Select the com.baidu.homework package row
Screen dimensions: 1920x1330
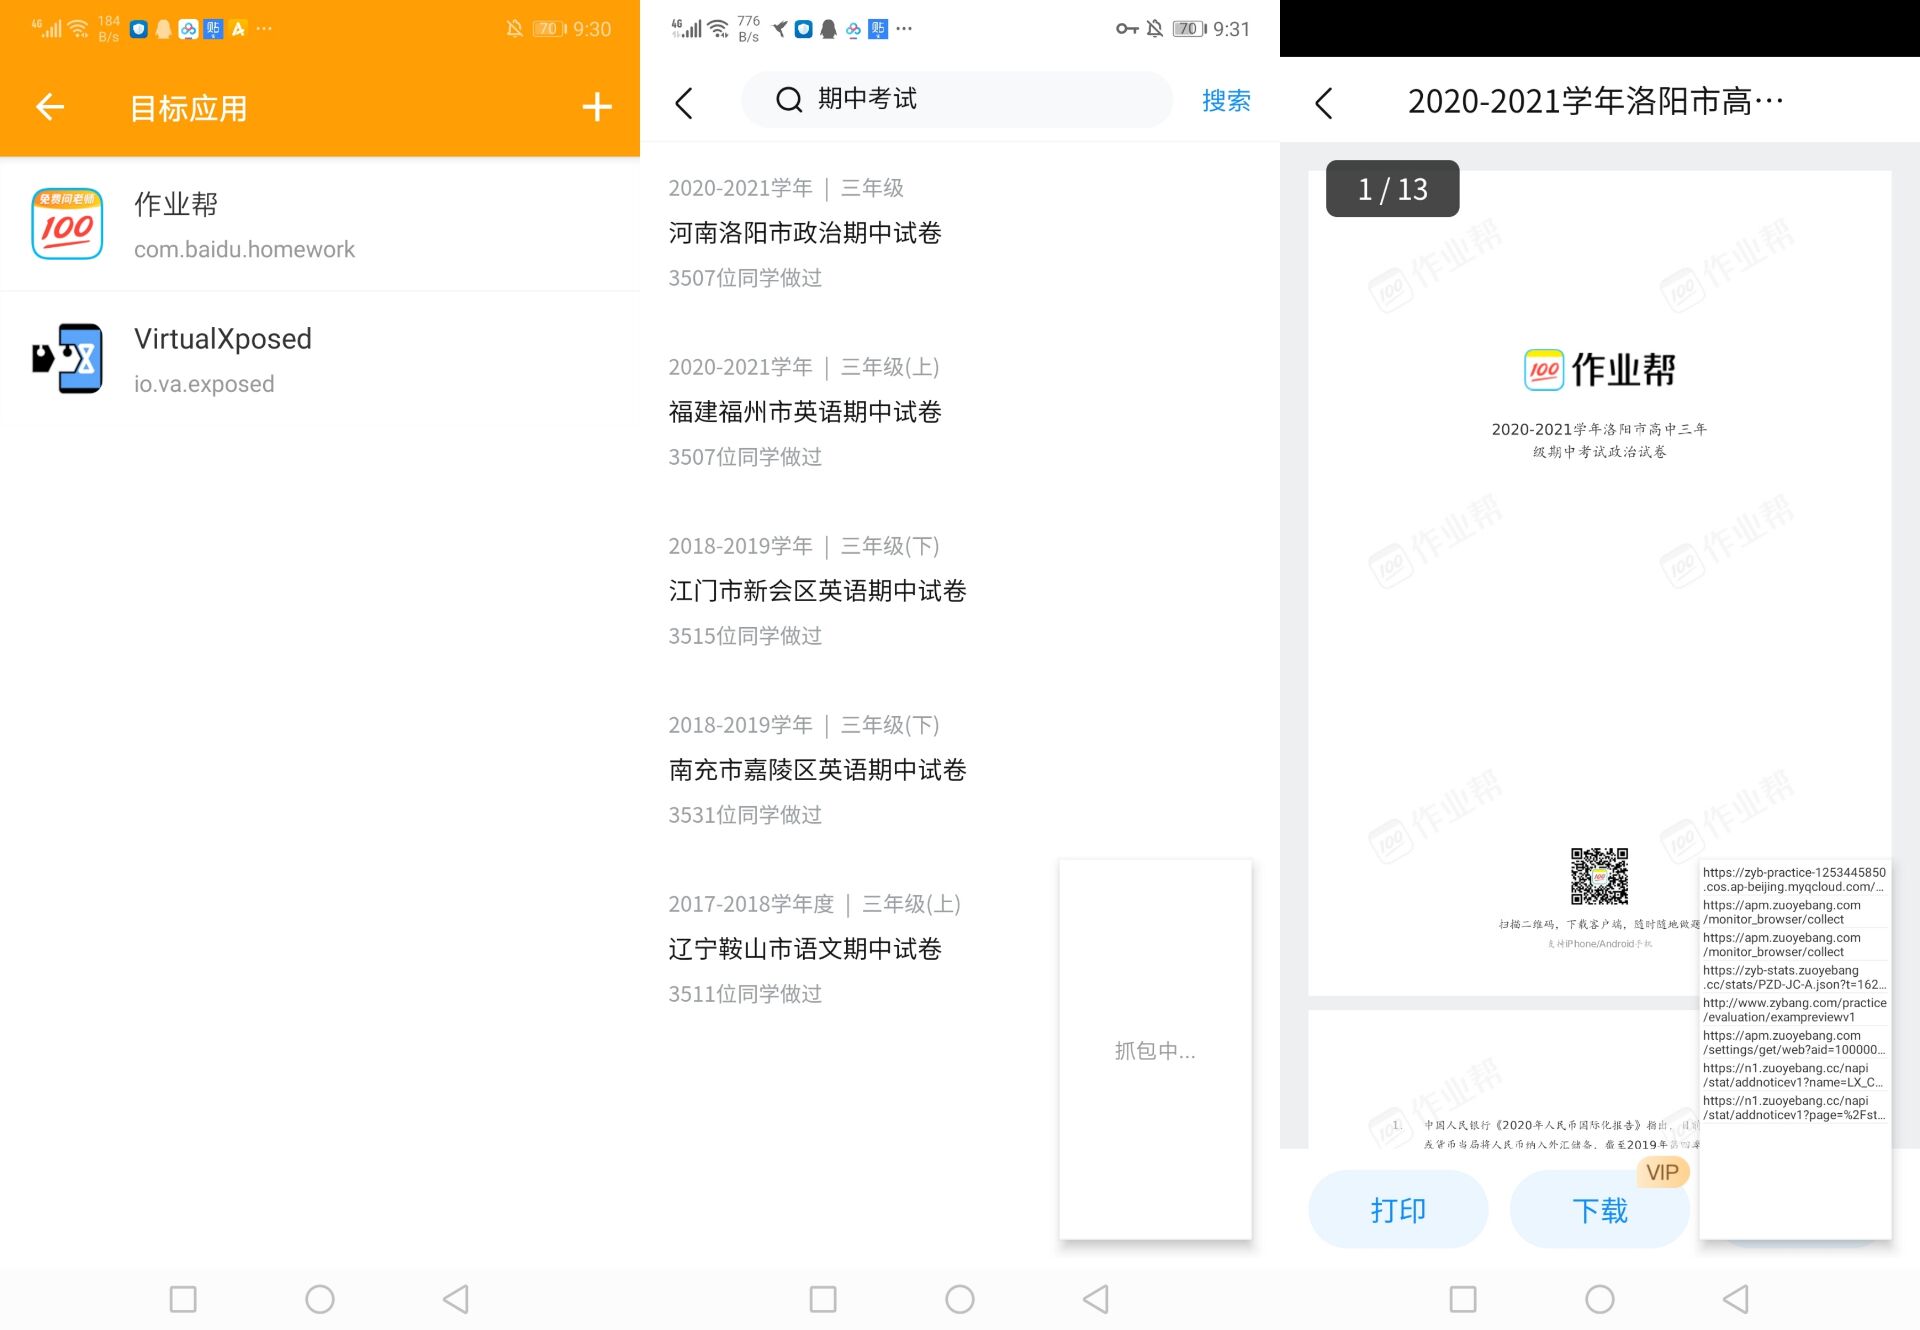point(320,224)
